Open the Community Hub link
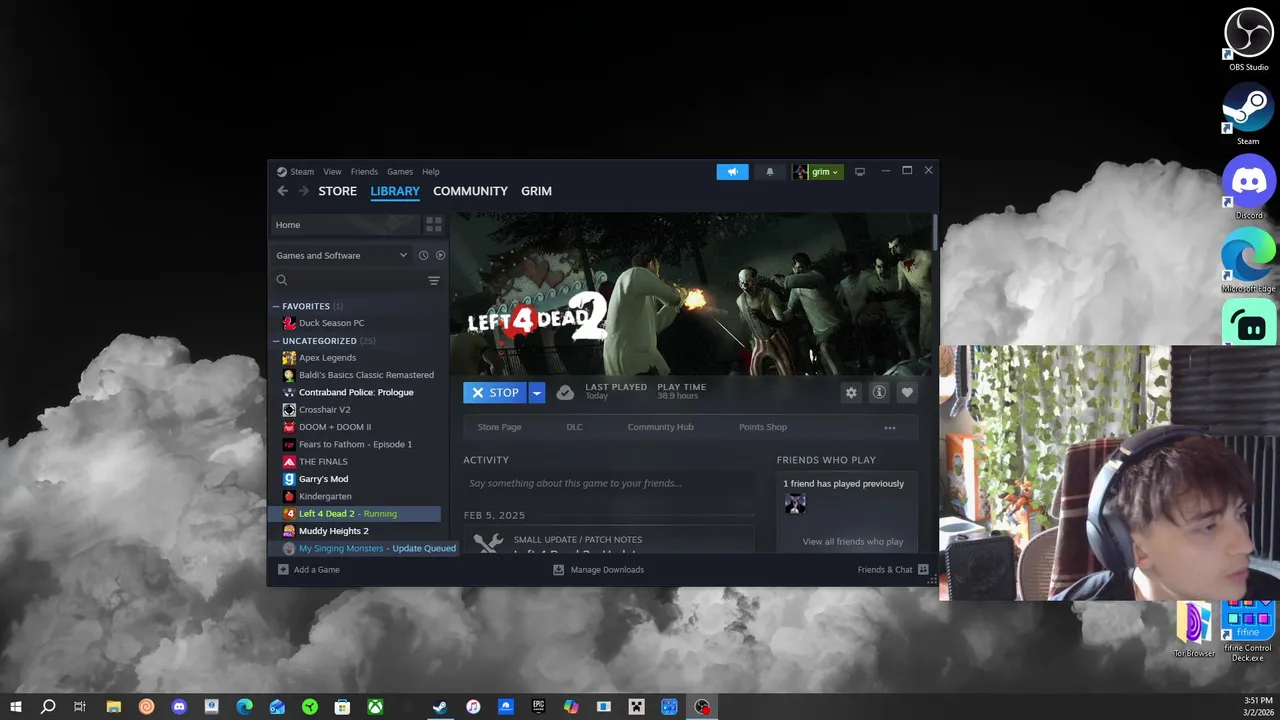 (x=660, y=427)
